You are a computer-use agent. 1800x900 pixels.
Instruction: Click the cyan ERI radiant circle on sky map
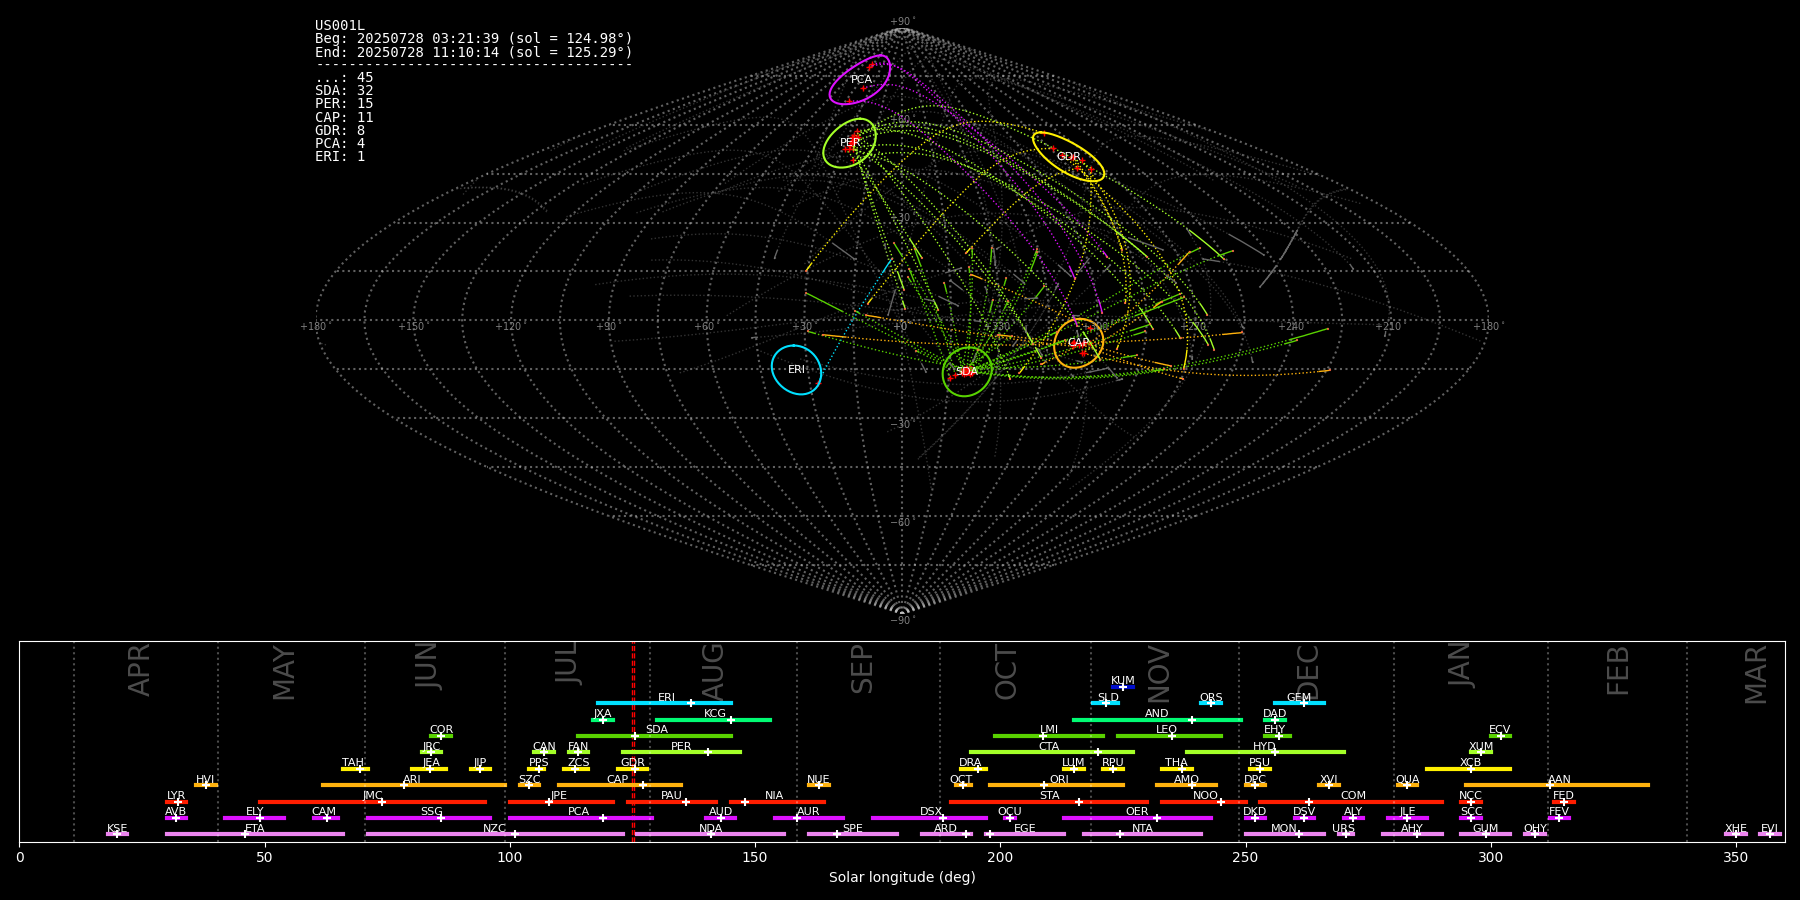[796, 370]
